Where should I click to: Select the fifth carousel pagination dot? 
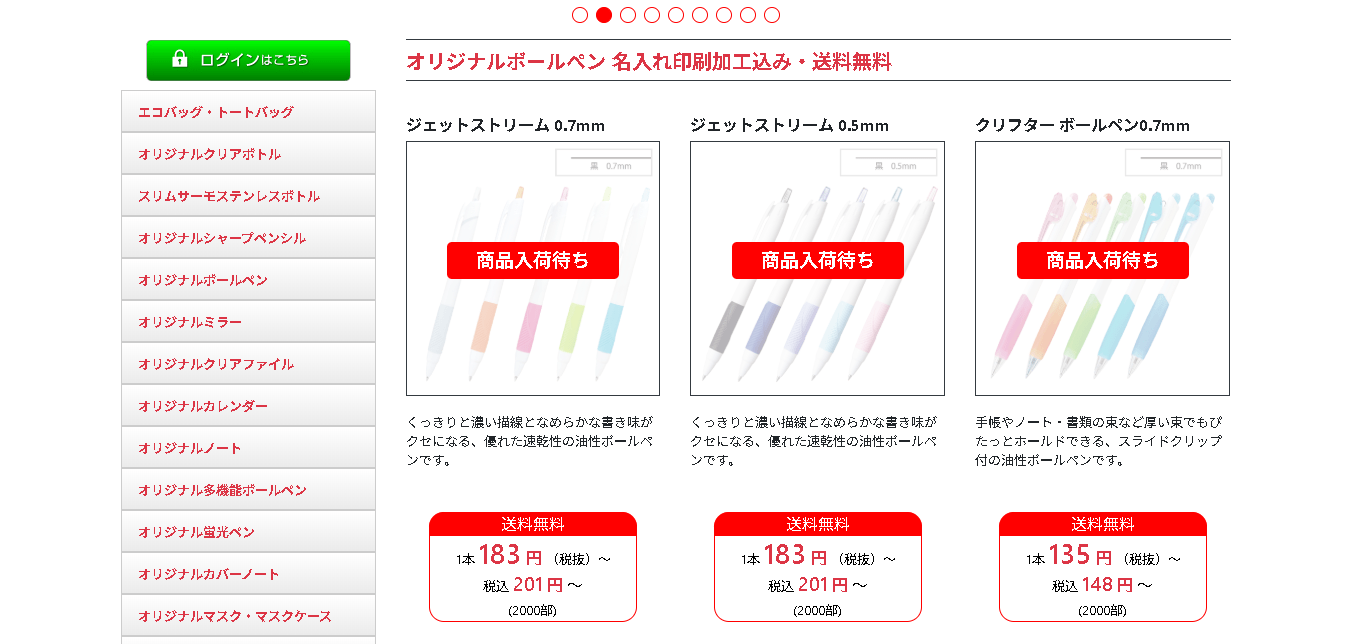[x=676, y=15]
